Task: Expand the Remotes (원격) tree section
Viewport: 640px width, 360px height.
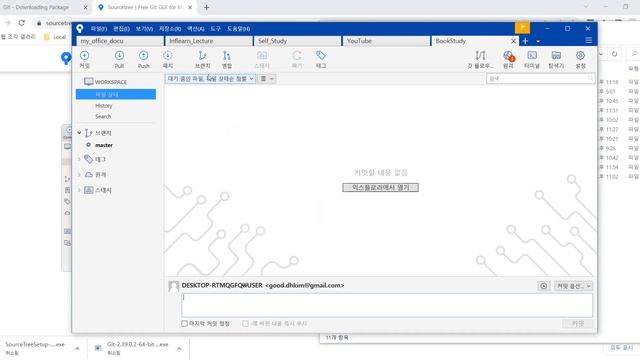Action: click(80, 175)
